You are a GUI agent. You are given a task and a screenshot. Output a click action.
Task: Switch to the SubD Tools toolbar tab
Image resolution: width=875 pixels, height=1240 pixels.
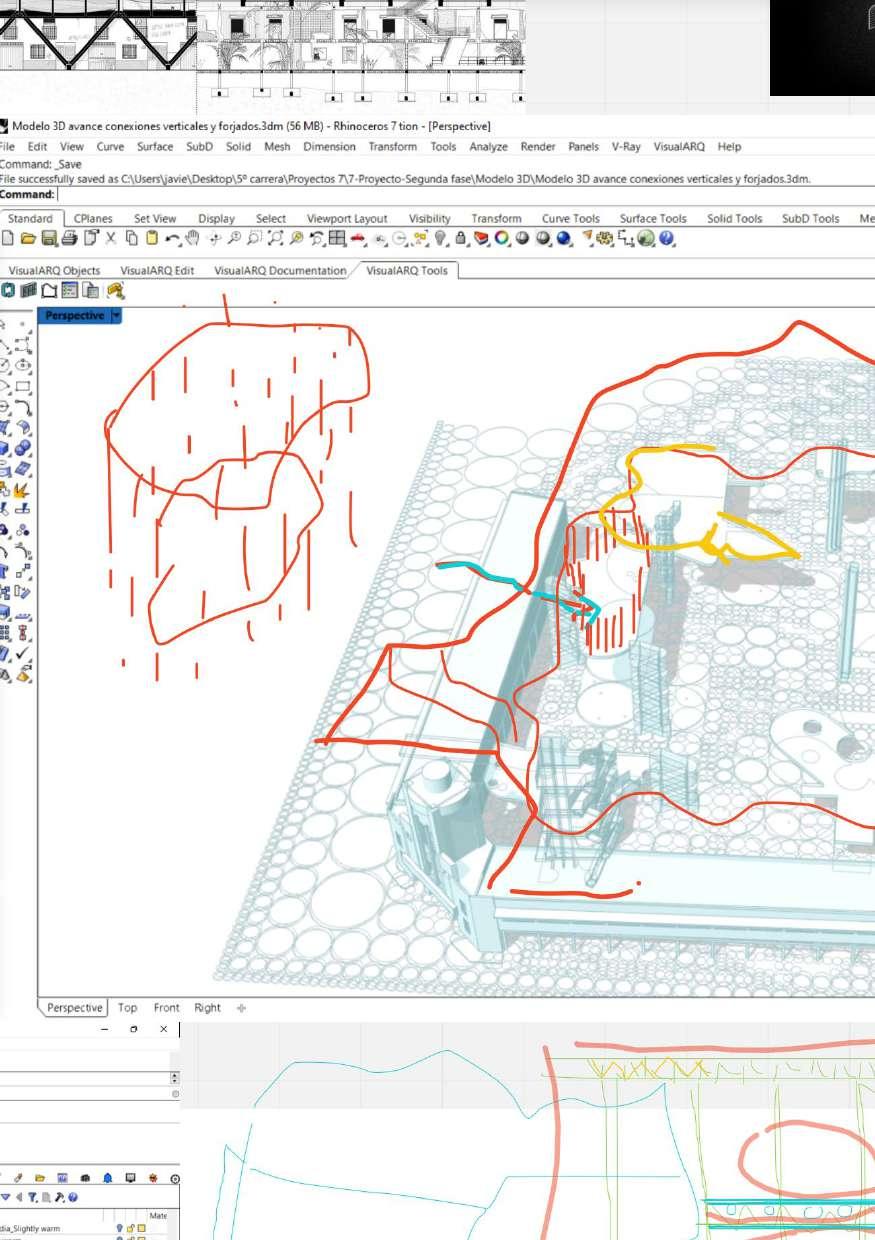(810, 218)
